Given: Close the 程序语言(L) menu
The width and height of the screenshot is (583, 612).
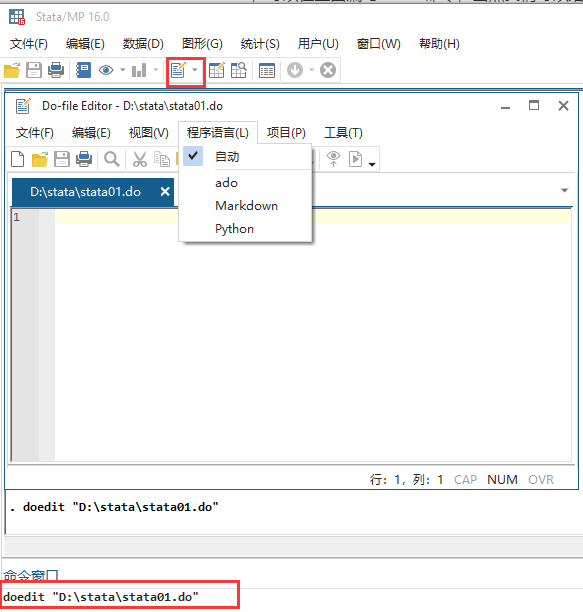Looking at the screenshot, I should (218, 133).
